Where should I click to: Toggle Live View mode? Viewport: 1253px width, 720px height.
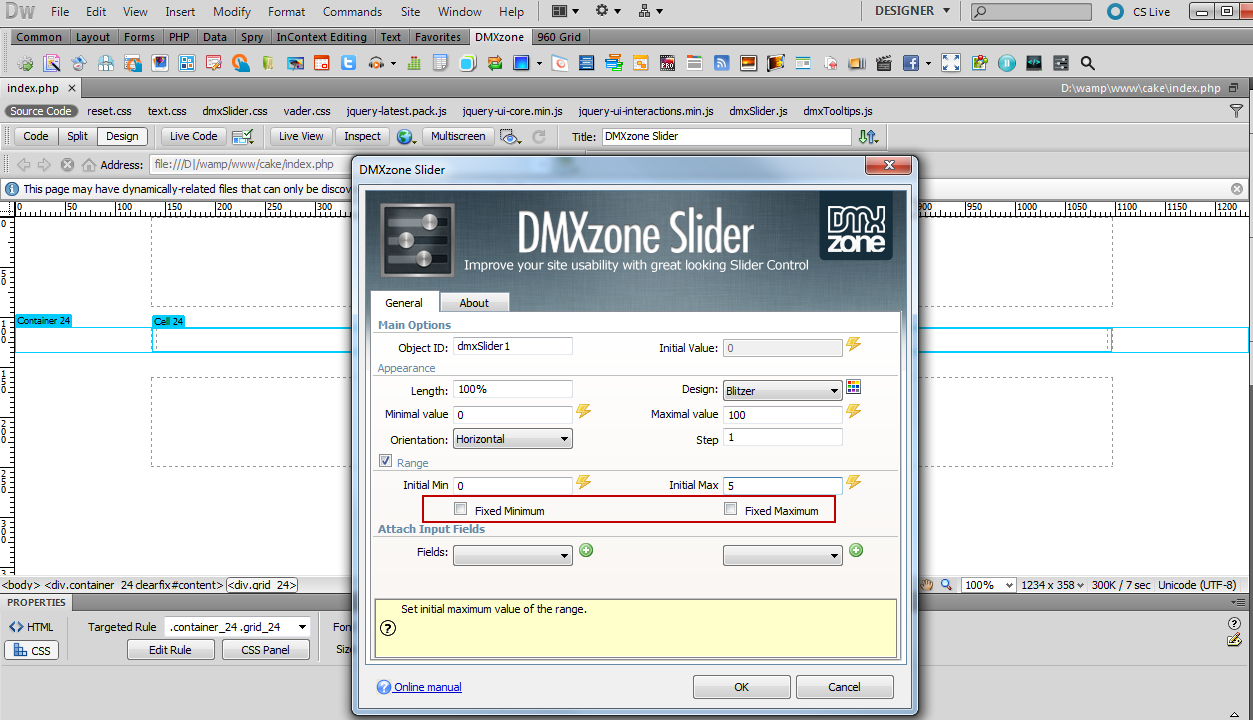click(301, 136)
